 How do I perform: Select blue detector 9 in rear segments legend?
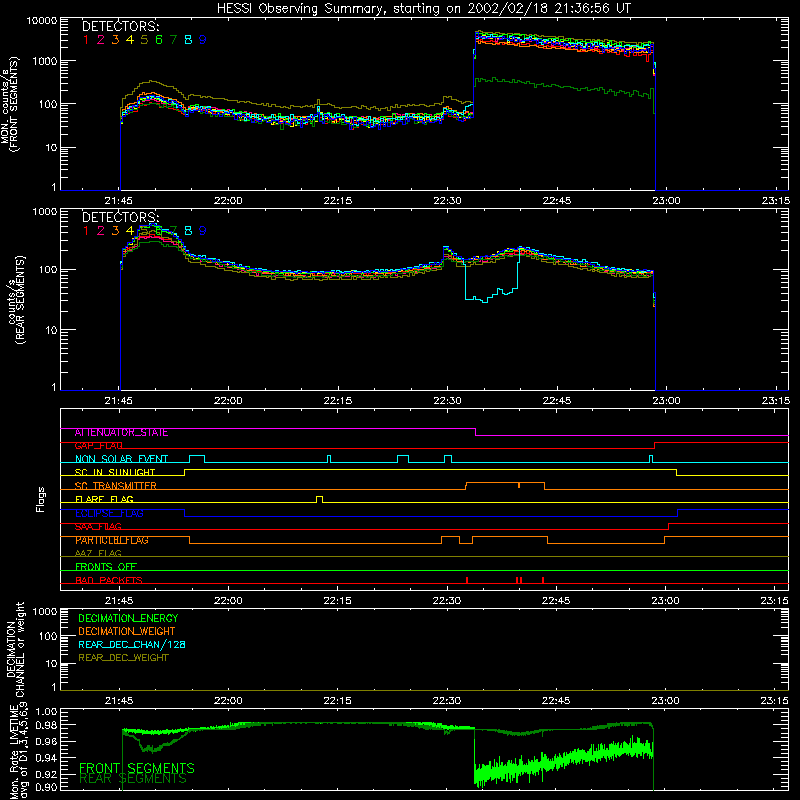coord(203,231)
